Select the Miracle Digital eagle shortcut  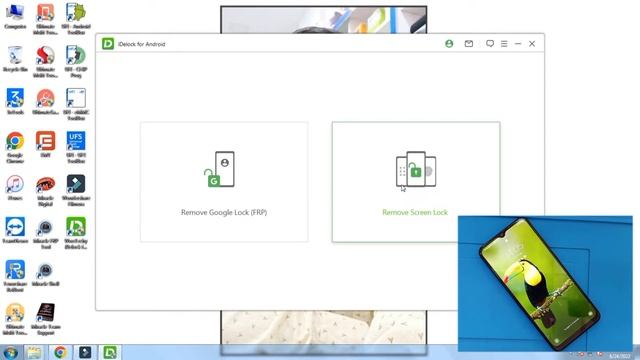coord(45,191)
